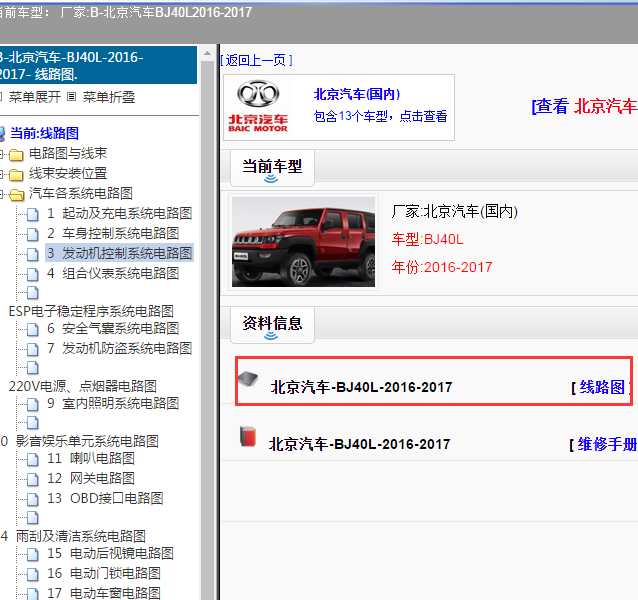Click the 菜单展开 expand-all option

click(x=35, y=97)
